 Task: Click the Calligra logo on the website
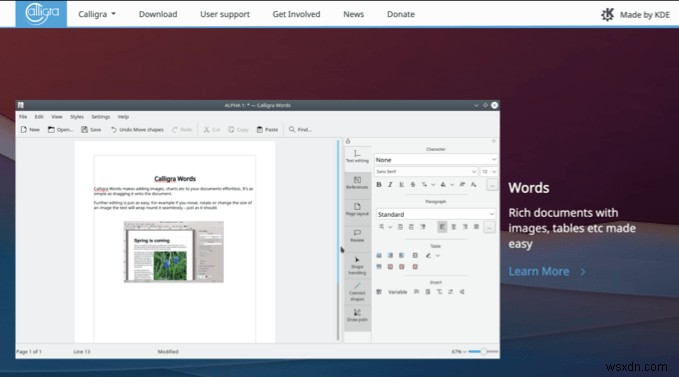coord(42,13)
